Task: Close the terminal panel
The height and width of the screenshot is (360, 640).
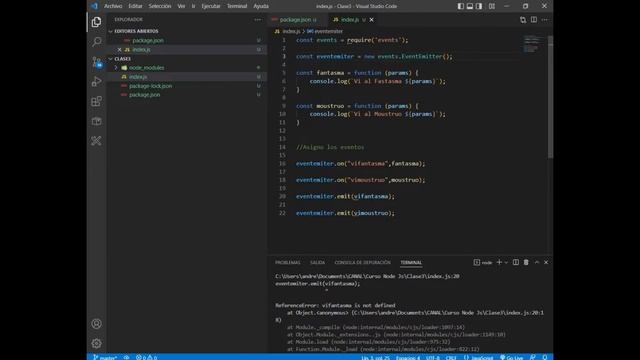Action: 546,262
